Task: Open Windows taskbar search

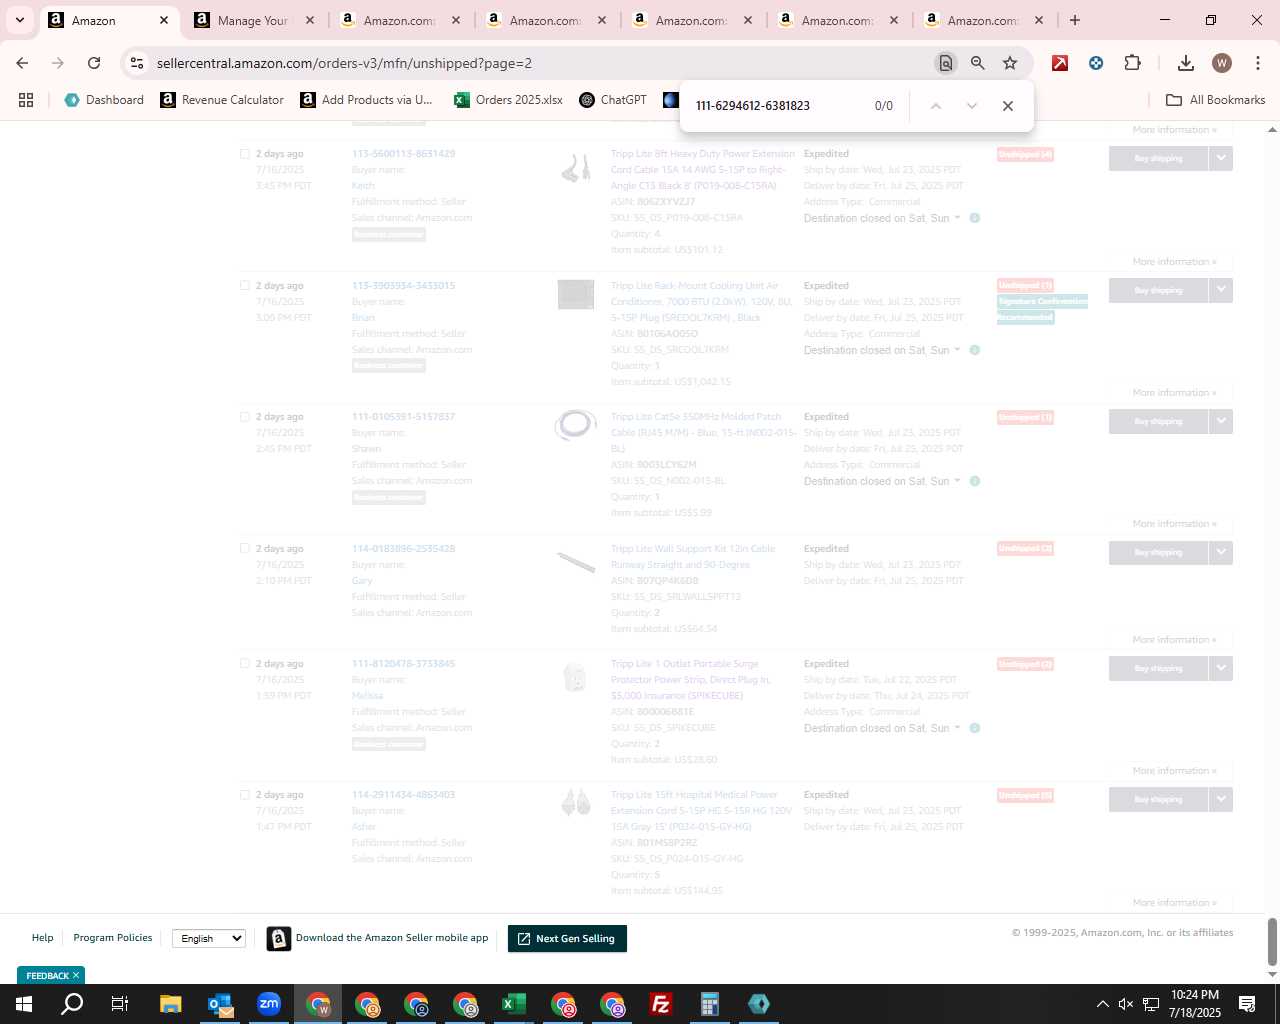Action: pyautogui.click(x=72, y=1004)
